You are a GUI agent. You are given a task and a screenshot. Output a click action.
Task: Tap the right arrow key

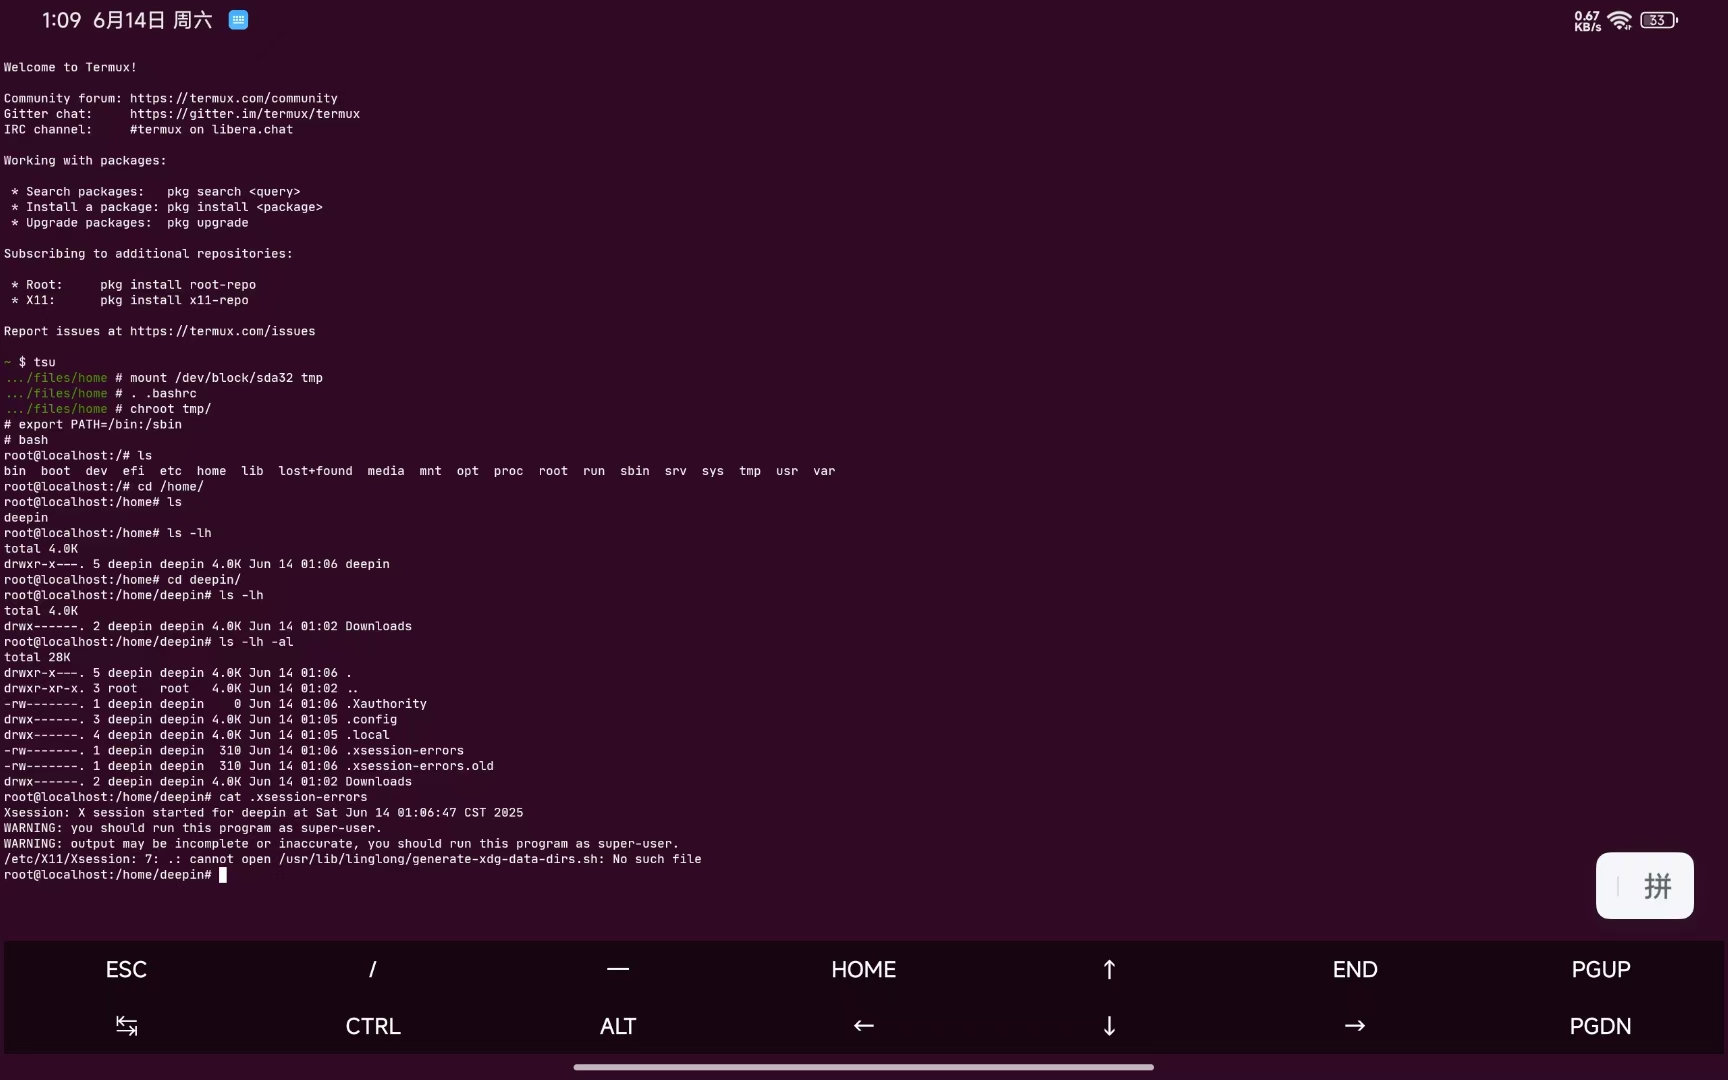pos(1355,1026)
